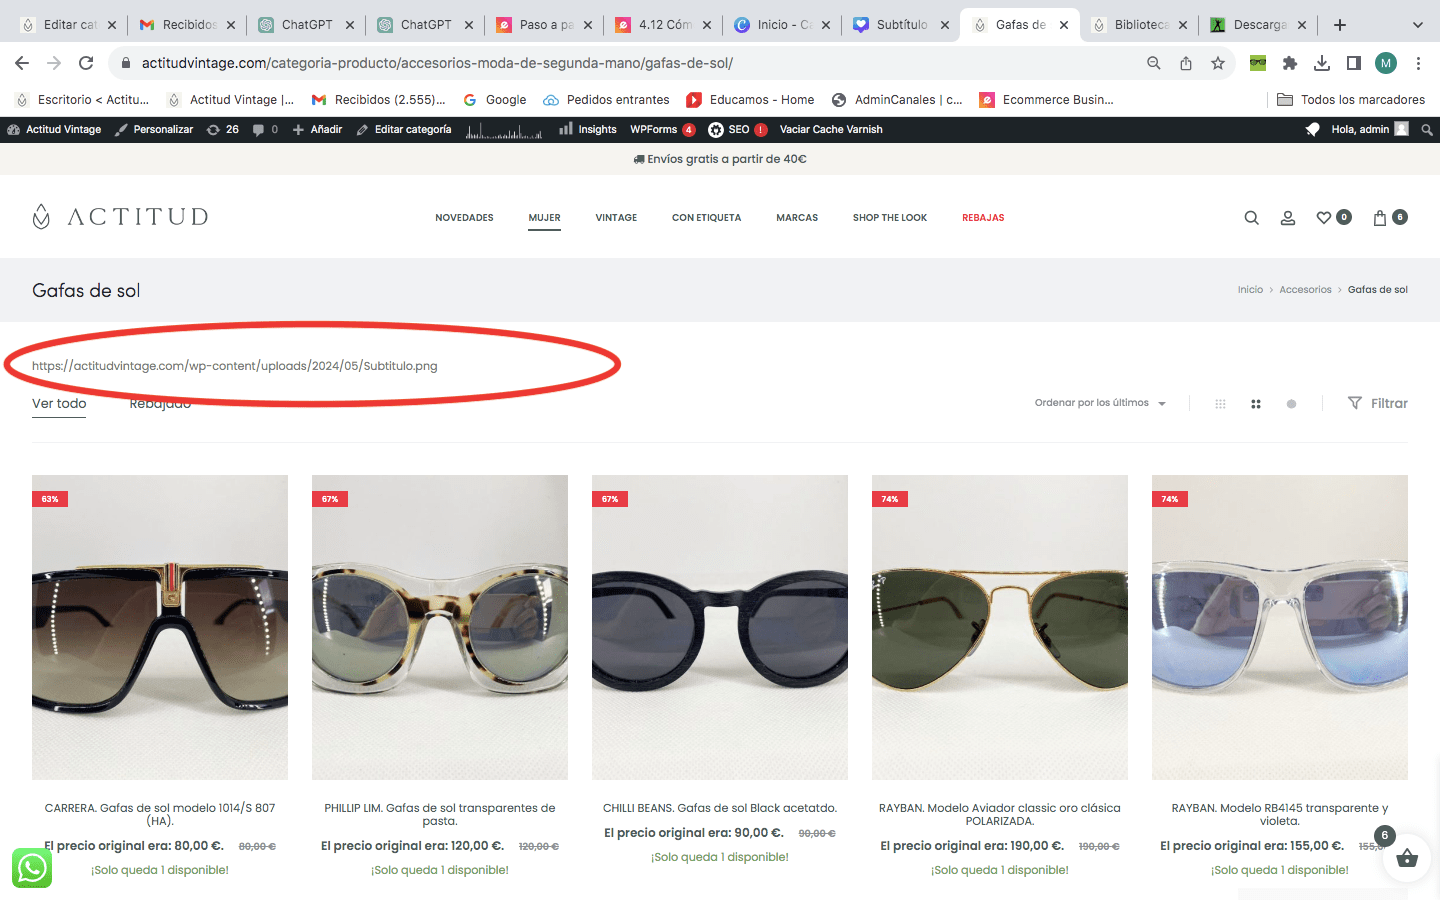Click WP updates 26 icon
Viewport: 1440px width, 900px height.
click(x=223, y=129)
